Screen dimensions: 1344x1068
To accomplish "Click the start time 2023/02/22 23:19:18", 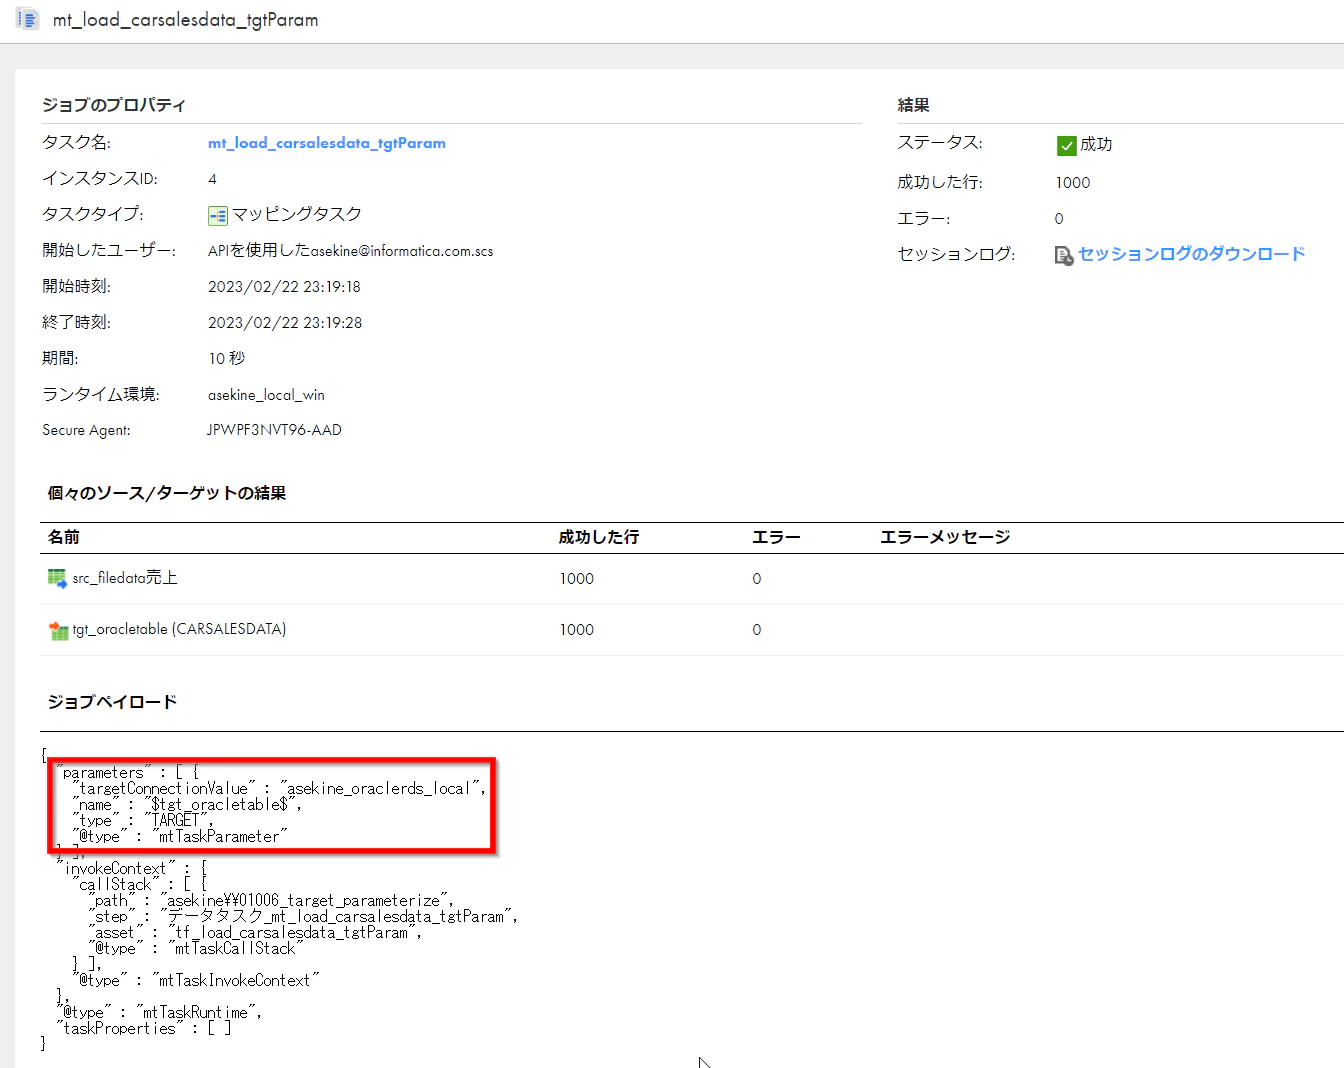I will click(284, 287).
